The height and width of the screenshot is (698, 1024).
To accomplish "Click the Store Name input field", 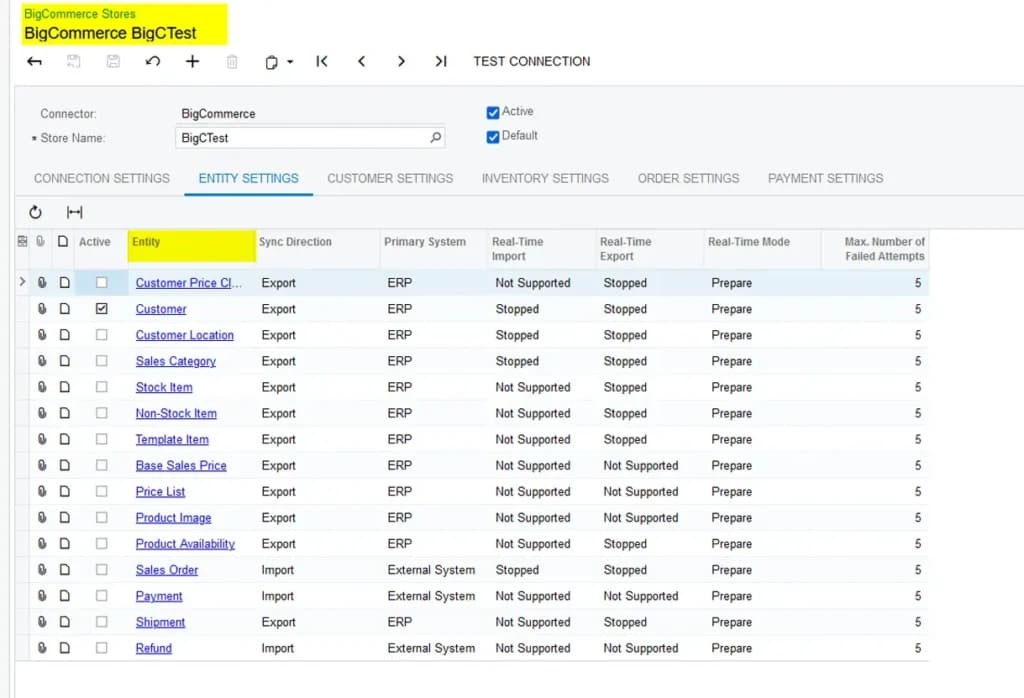I will click(x=310, y=138).
